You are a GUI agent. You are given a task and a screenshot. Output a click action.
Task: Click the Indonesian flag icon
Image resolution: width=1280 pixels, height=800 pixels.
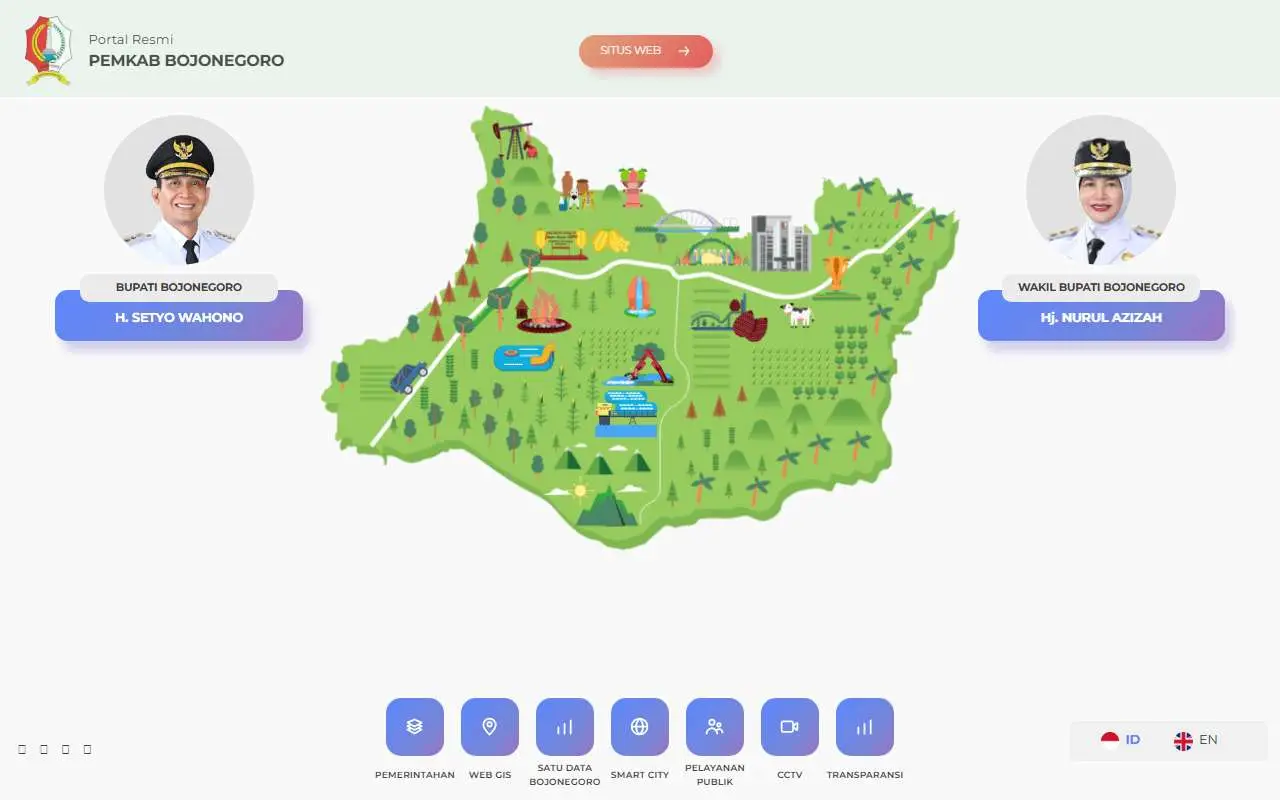[1110, 740]
